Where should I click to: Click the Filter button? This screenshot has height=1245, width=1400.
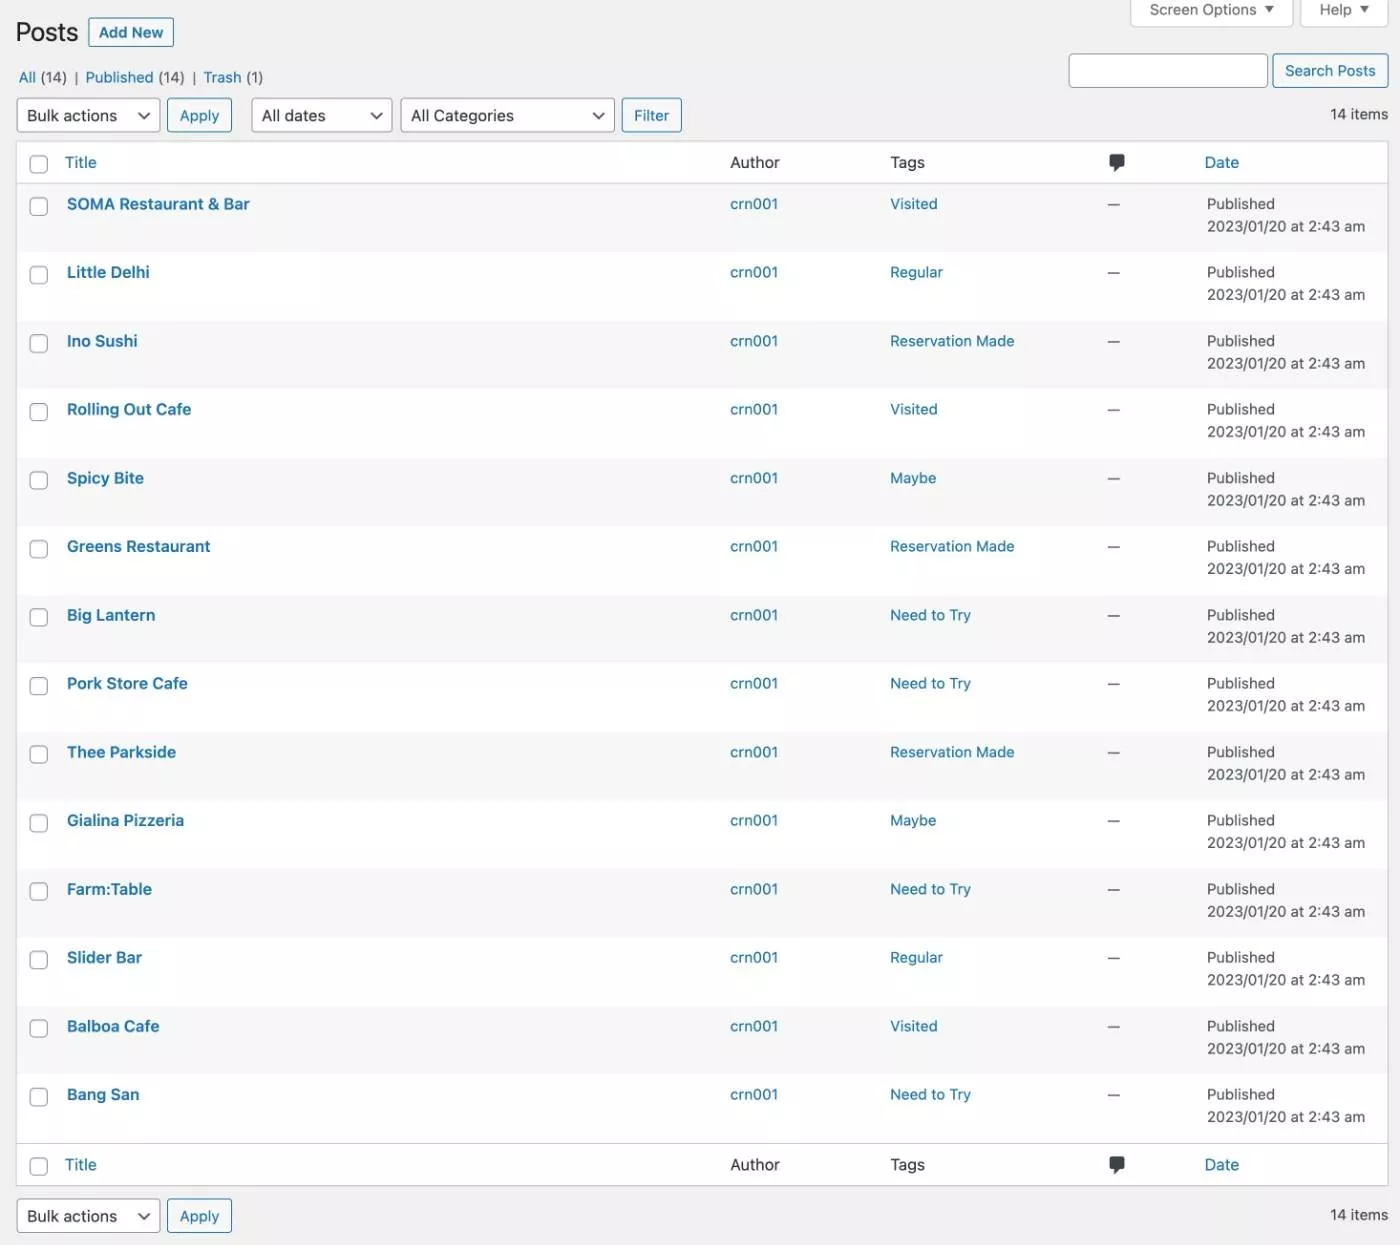tap(651, 116)
